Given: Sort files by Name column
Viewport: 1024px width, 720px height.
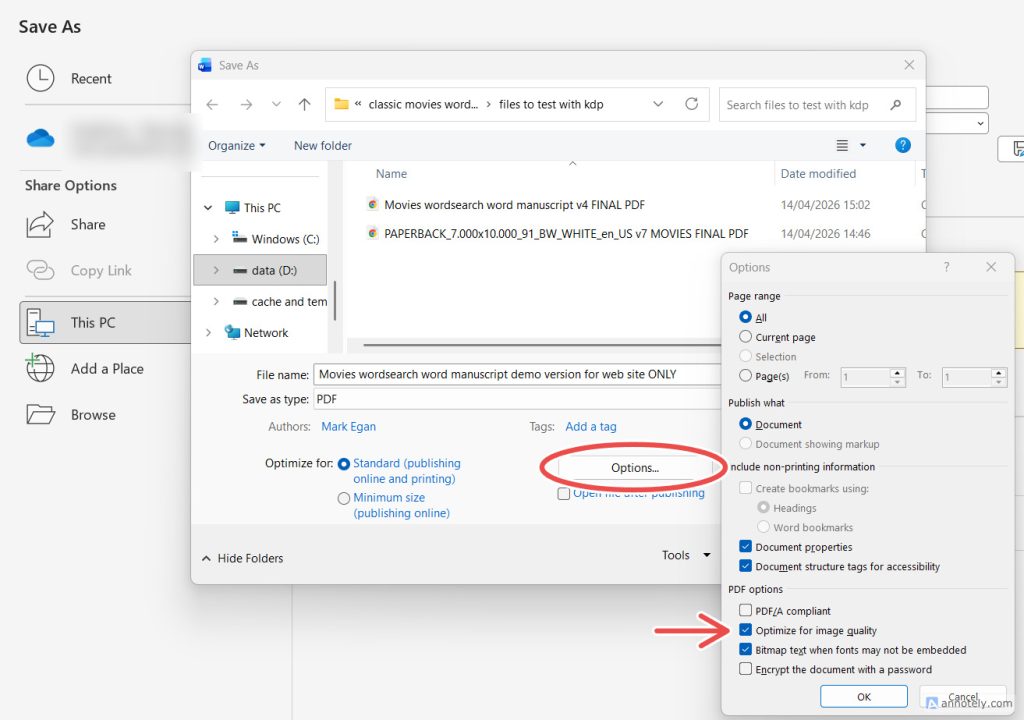Looking at the screenshot, I should [392, 174].
